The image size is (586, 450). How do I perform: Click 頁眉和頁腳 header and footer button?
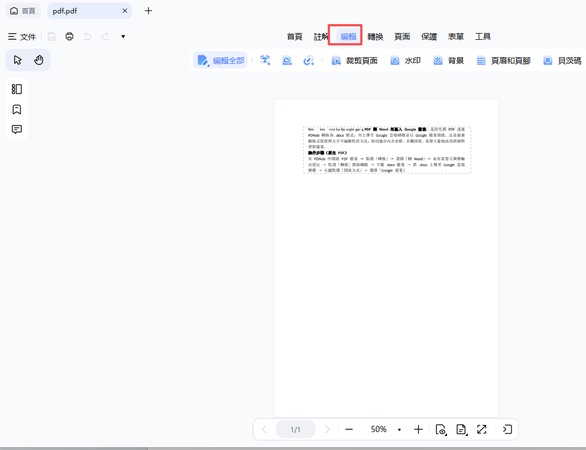coord(503,60)
